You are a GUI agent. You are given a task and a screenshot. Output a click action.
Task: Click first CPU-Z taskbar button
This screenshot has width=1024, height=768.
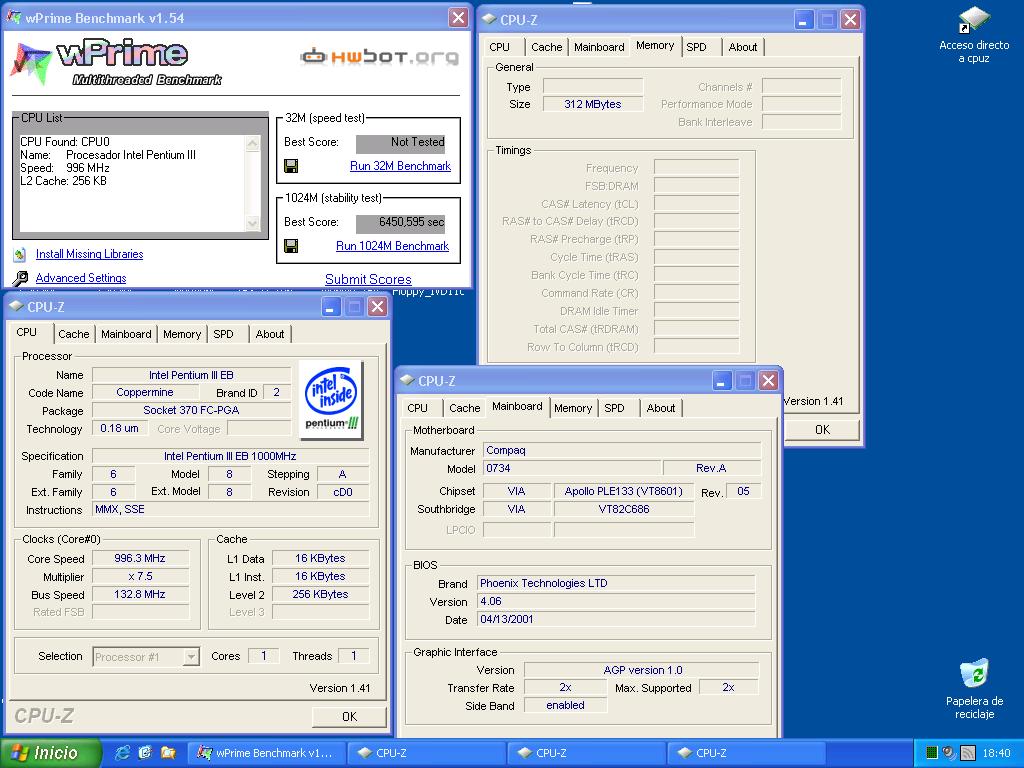[x=425, y=753]
